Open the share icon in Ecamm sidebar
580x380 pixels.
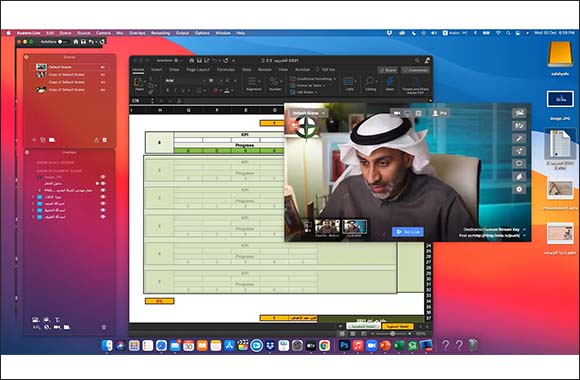click(x=519, y=151)
